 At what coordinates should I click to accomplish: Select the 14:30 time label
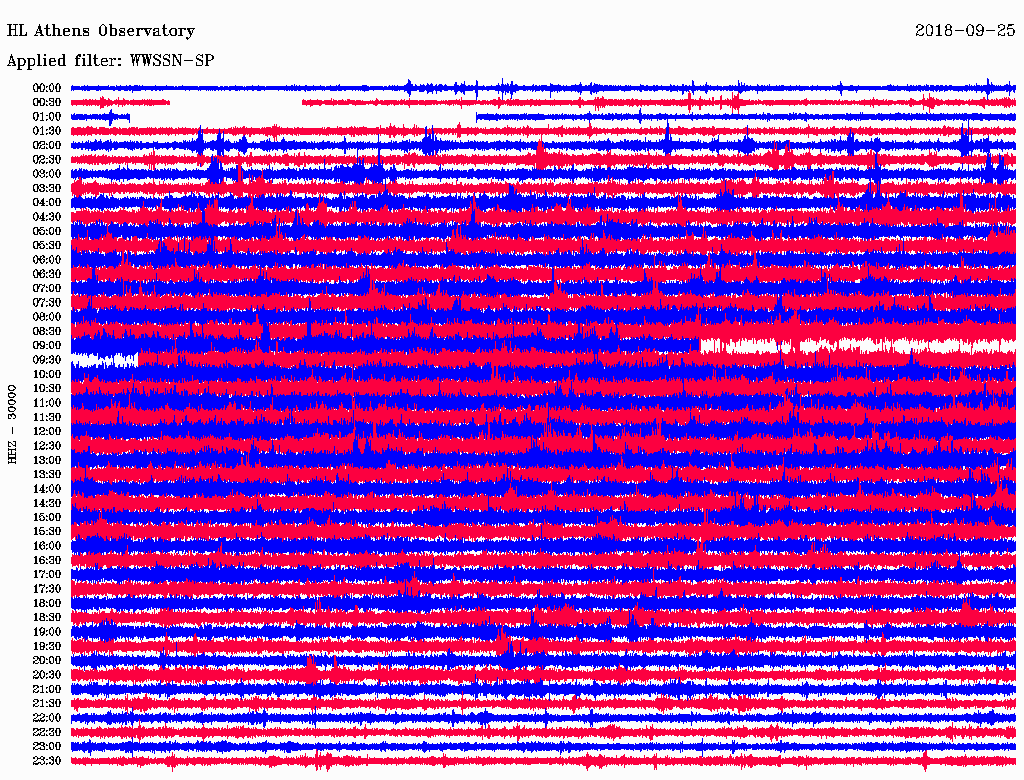pos(47,504)
